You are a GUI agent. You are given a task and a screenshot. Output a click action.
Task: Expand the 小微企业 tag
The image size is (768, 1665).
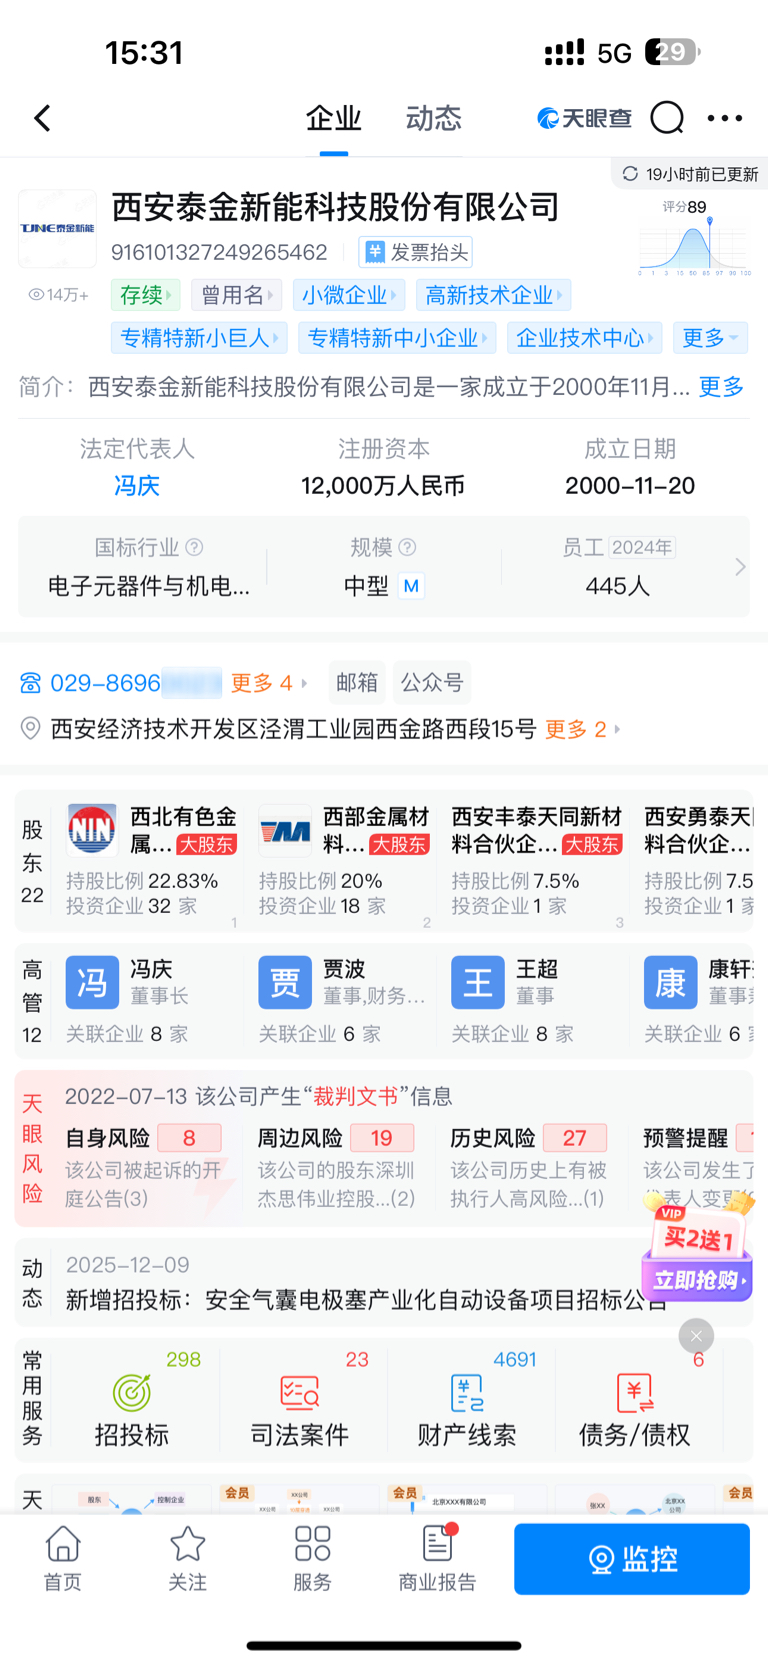(349, 295)
